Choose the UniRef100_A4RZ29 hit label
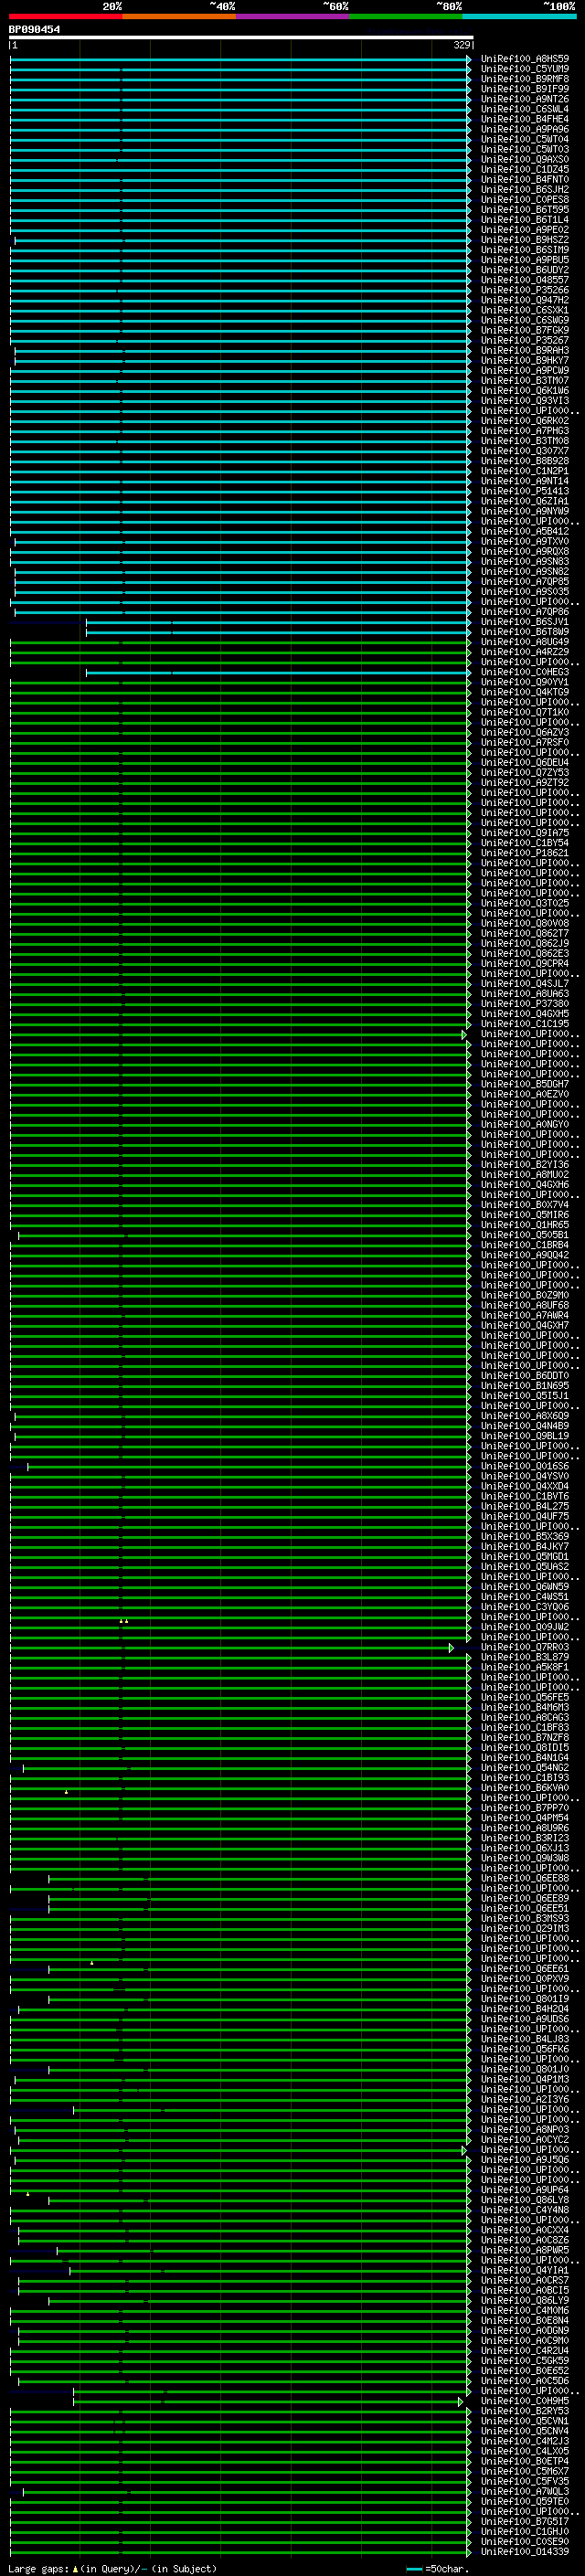The image size is (585, 2576). 525,652
